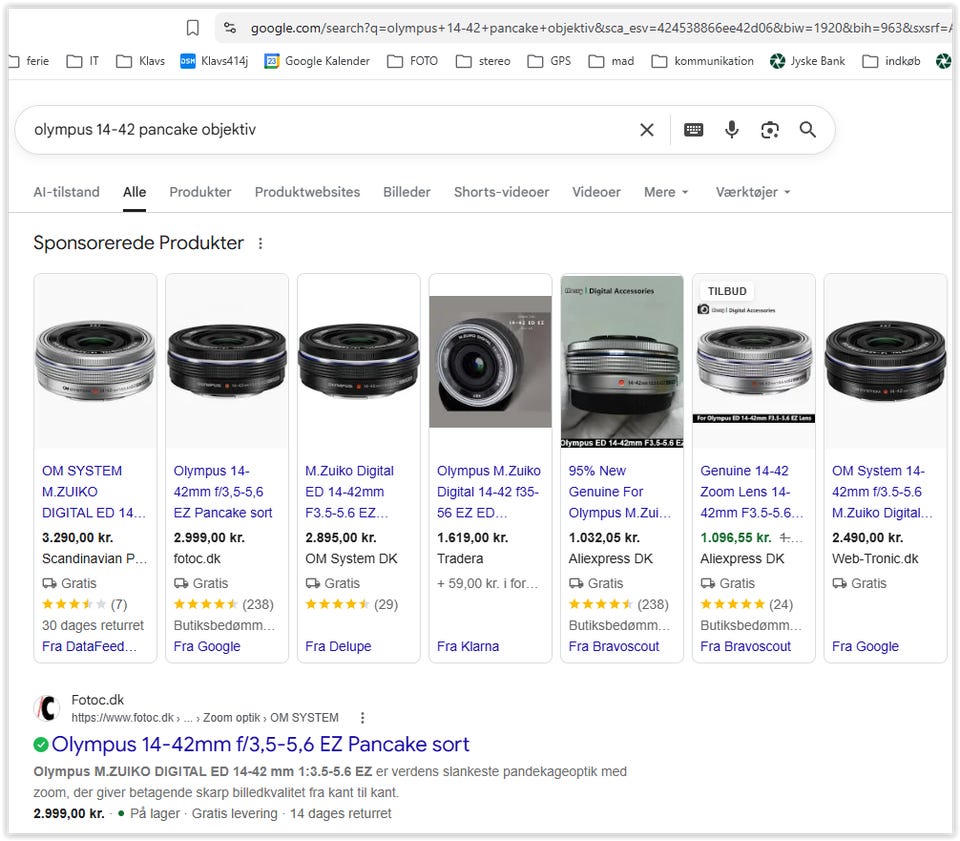Click the (29) star rating of OM System DK

click(x=351, y=605)
